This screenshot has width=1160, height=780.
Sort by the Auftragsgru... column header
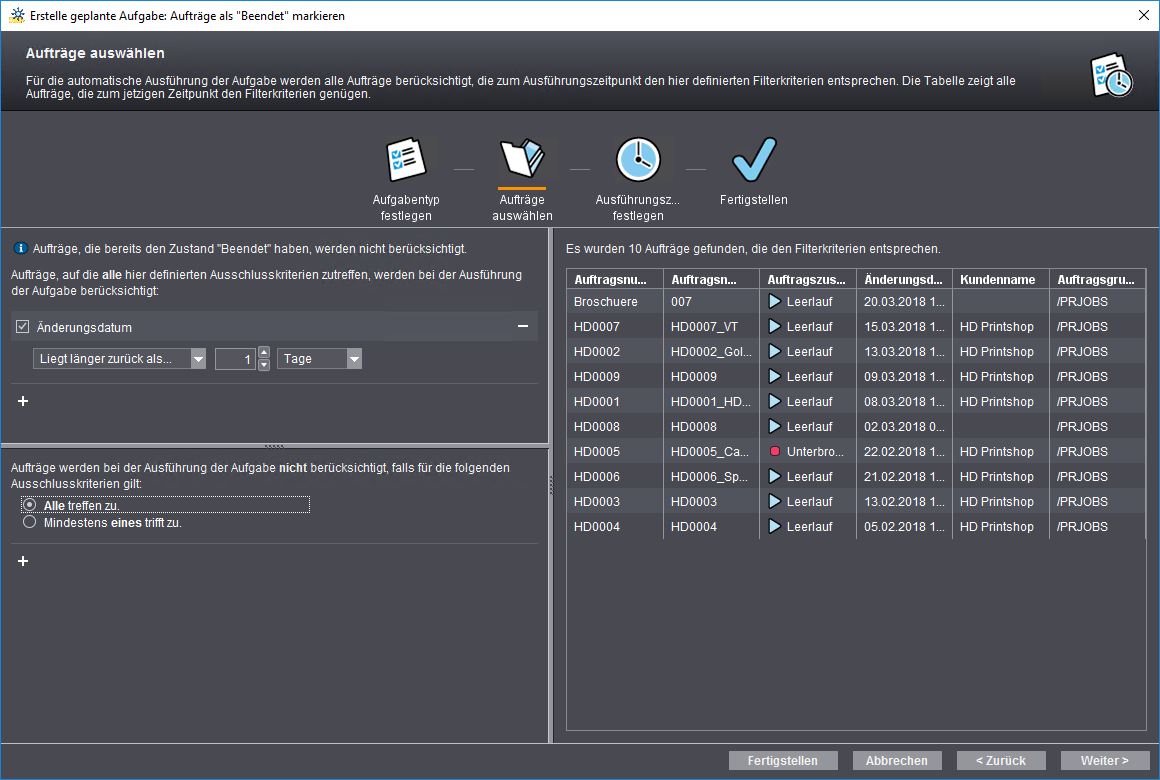click(x=1097, y=279)
